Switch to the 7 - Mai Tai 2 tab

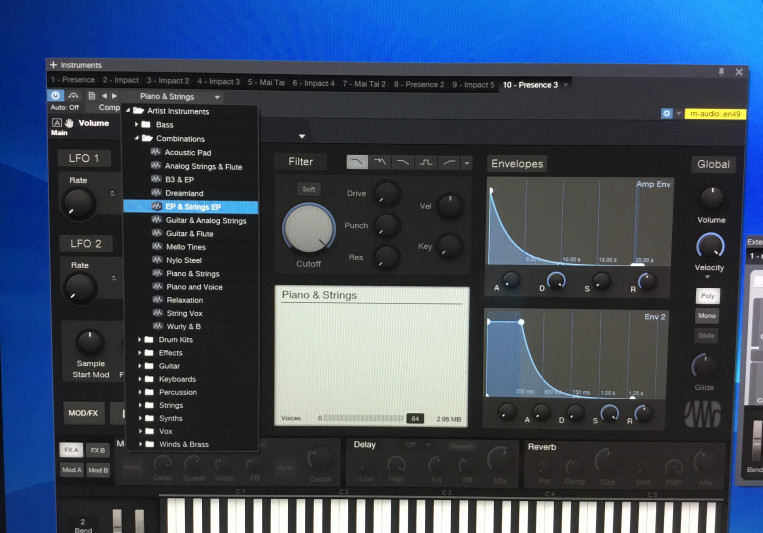point(363,84)
